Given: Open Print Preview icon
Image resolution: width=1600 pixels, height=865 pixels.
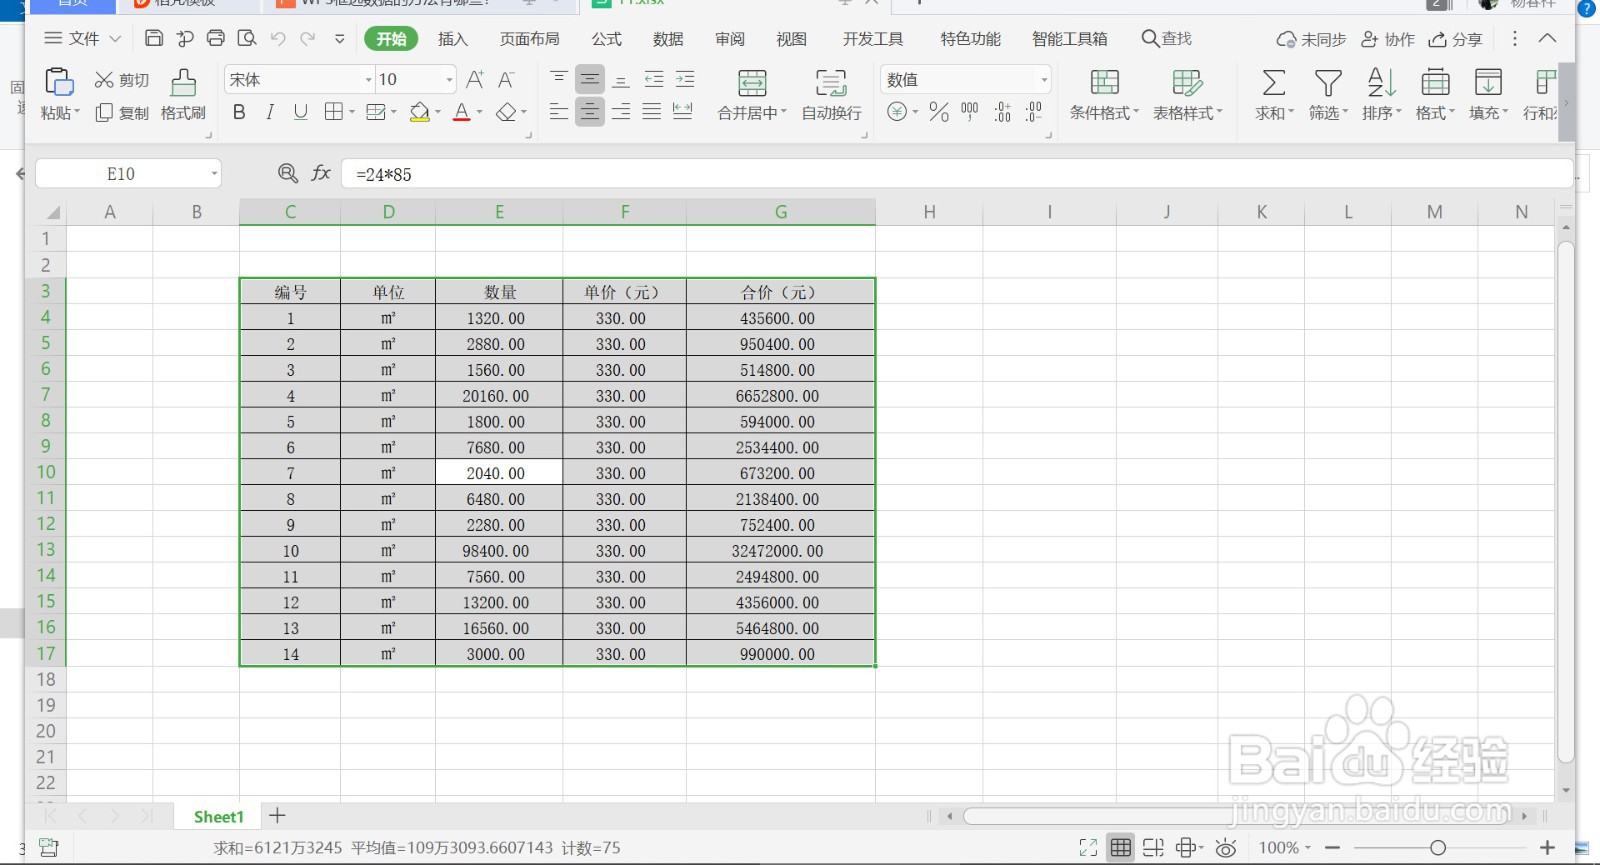Looking at the screenshot, I should pyautogui.click(x=247, y=38).
